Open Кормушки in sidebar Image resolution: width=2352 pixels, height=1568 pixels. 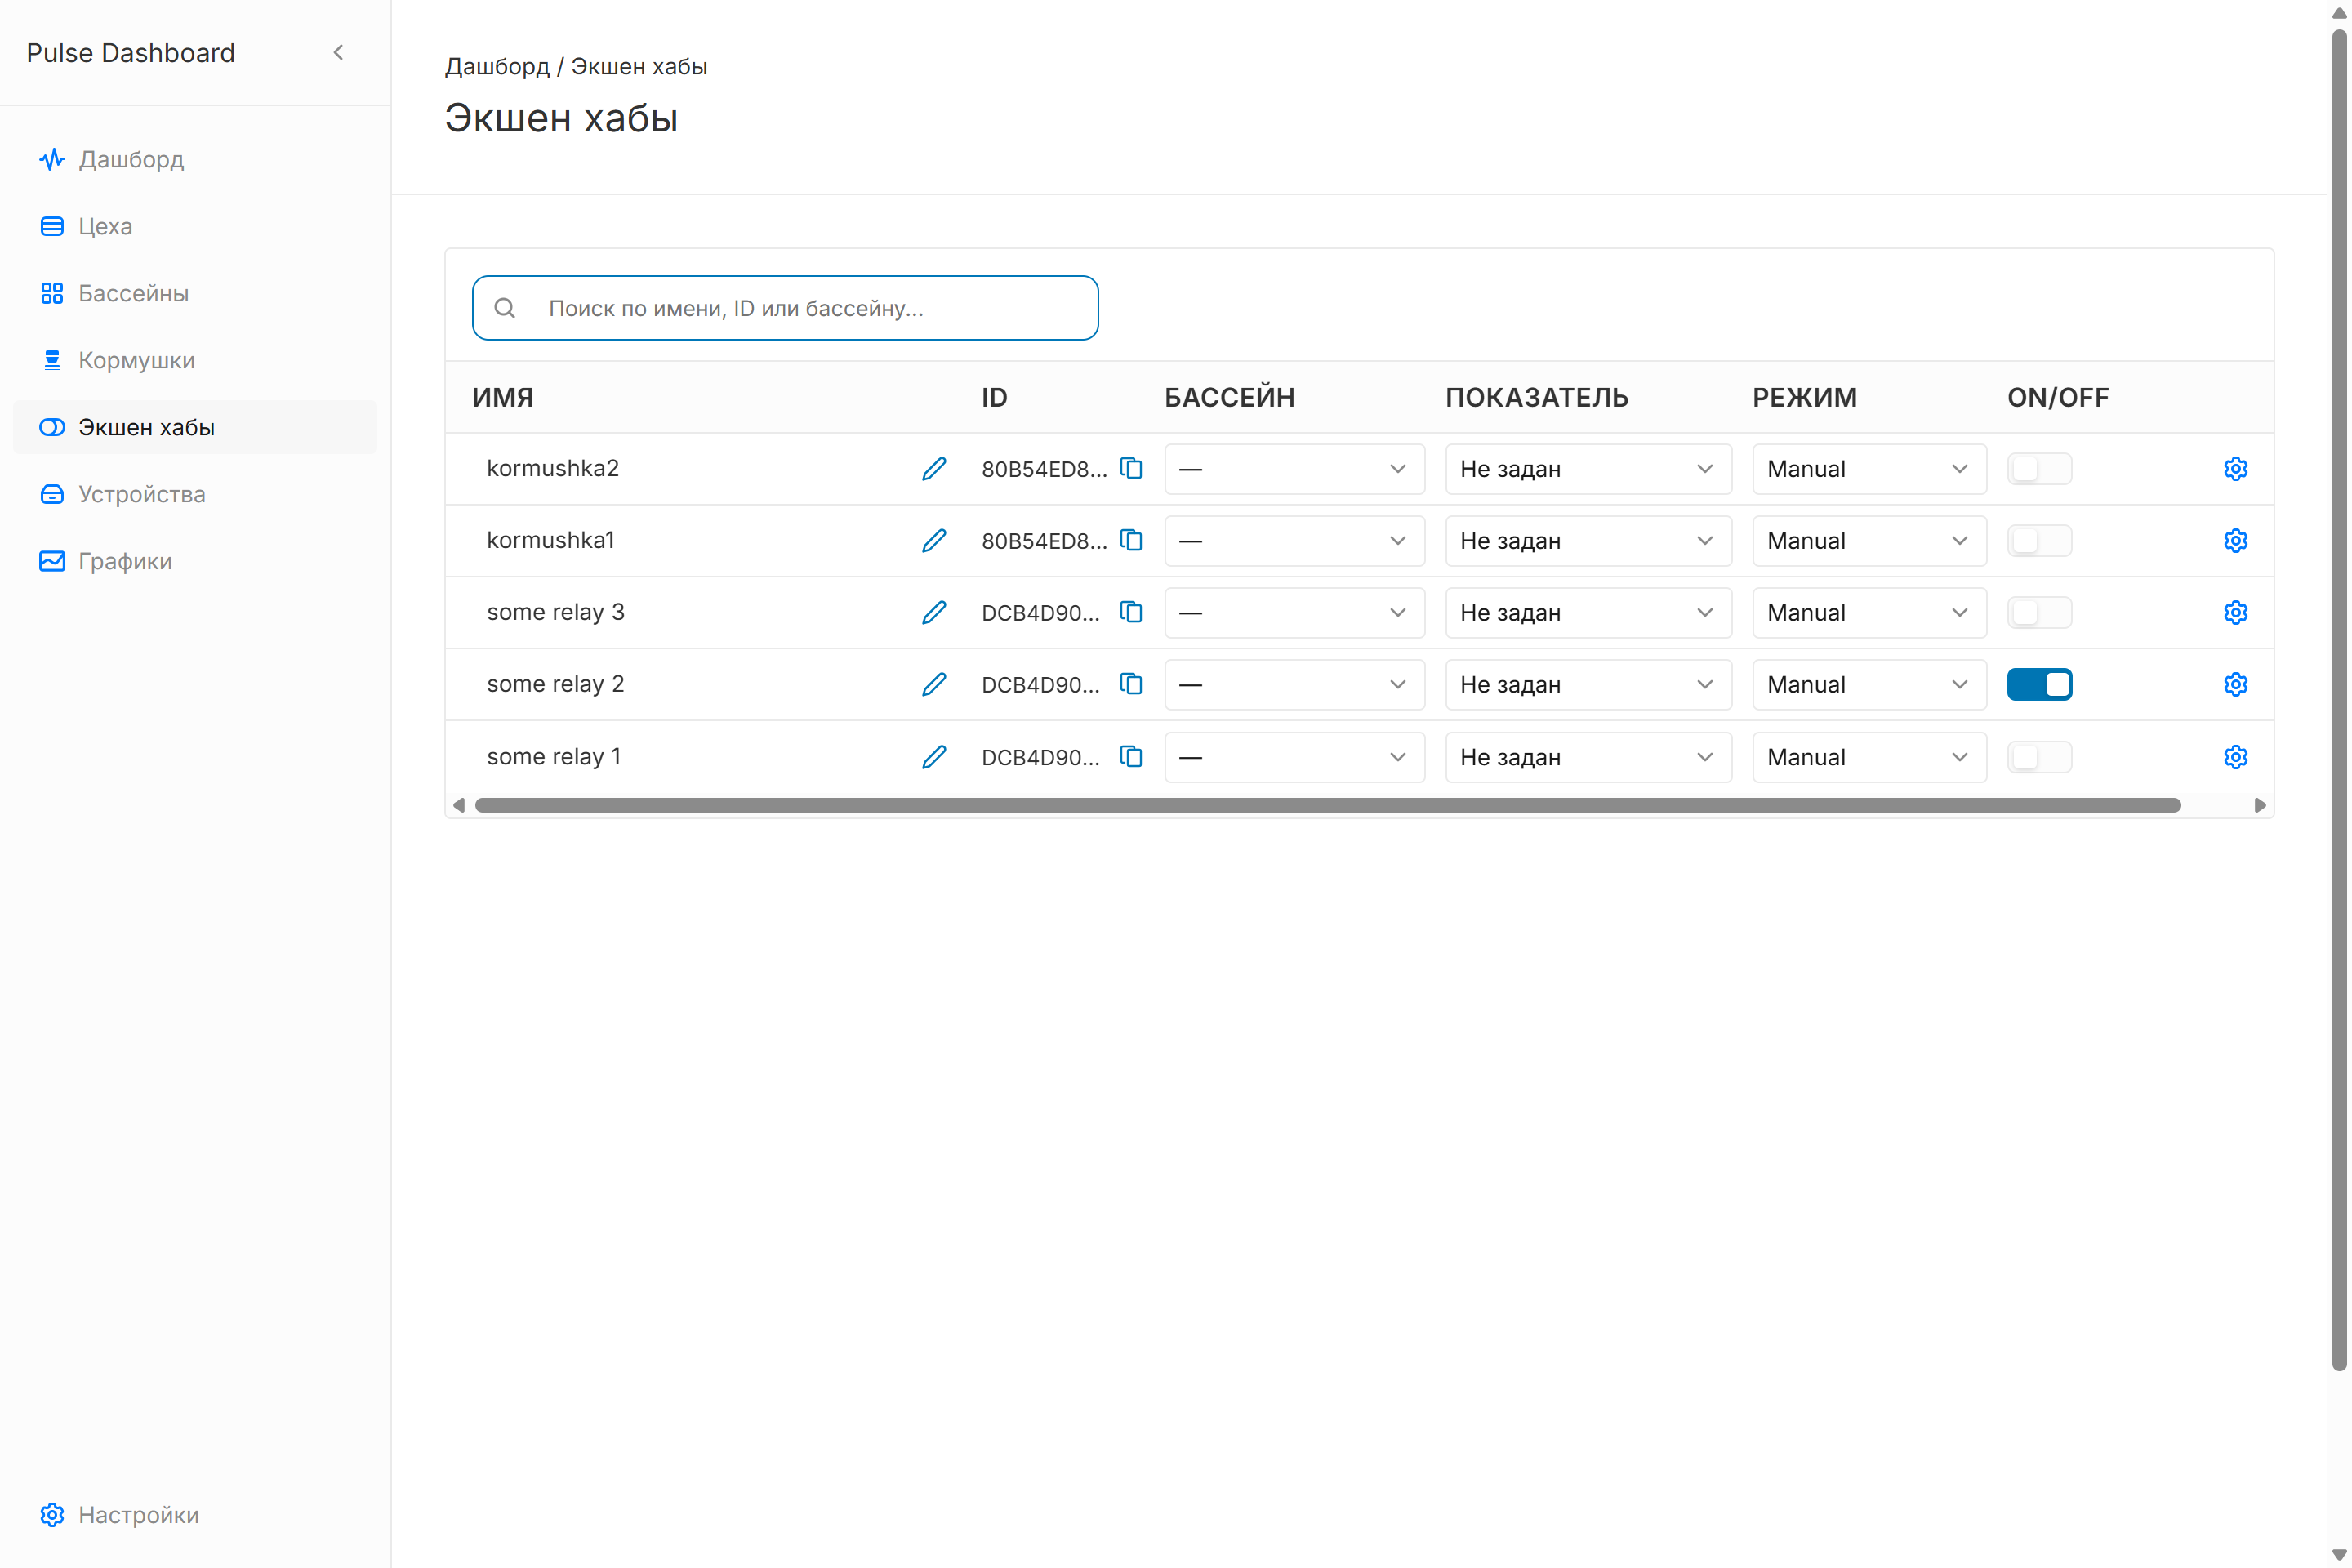(x=195, y=360)
